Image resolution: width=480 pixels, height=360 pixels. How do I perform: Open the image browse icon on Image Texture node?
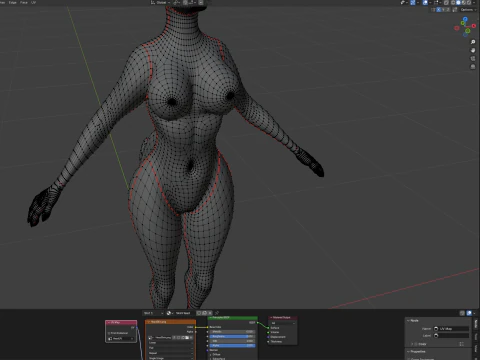click(x=150, y=338)
